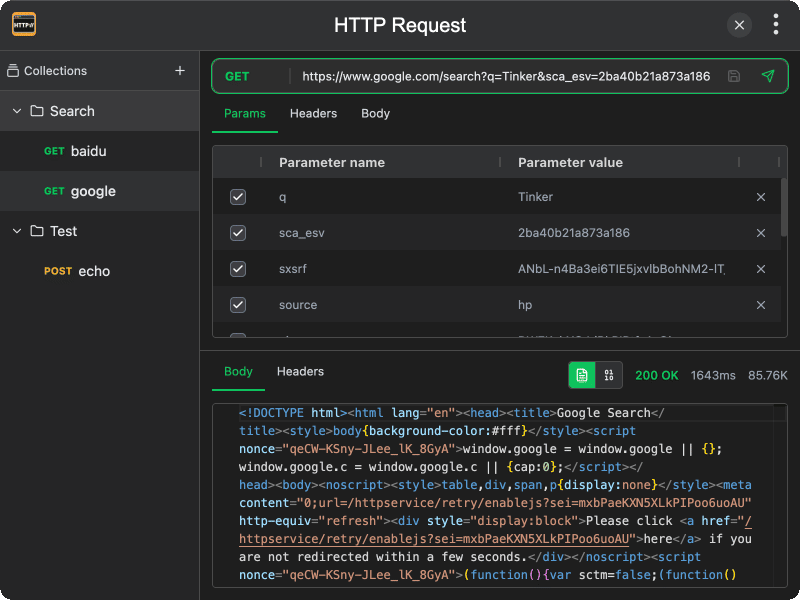Toggle the source parameter checkbox

click(x=238, y=305)
